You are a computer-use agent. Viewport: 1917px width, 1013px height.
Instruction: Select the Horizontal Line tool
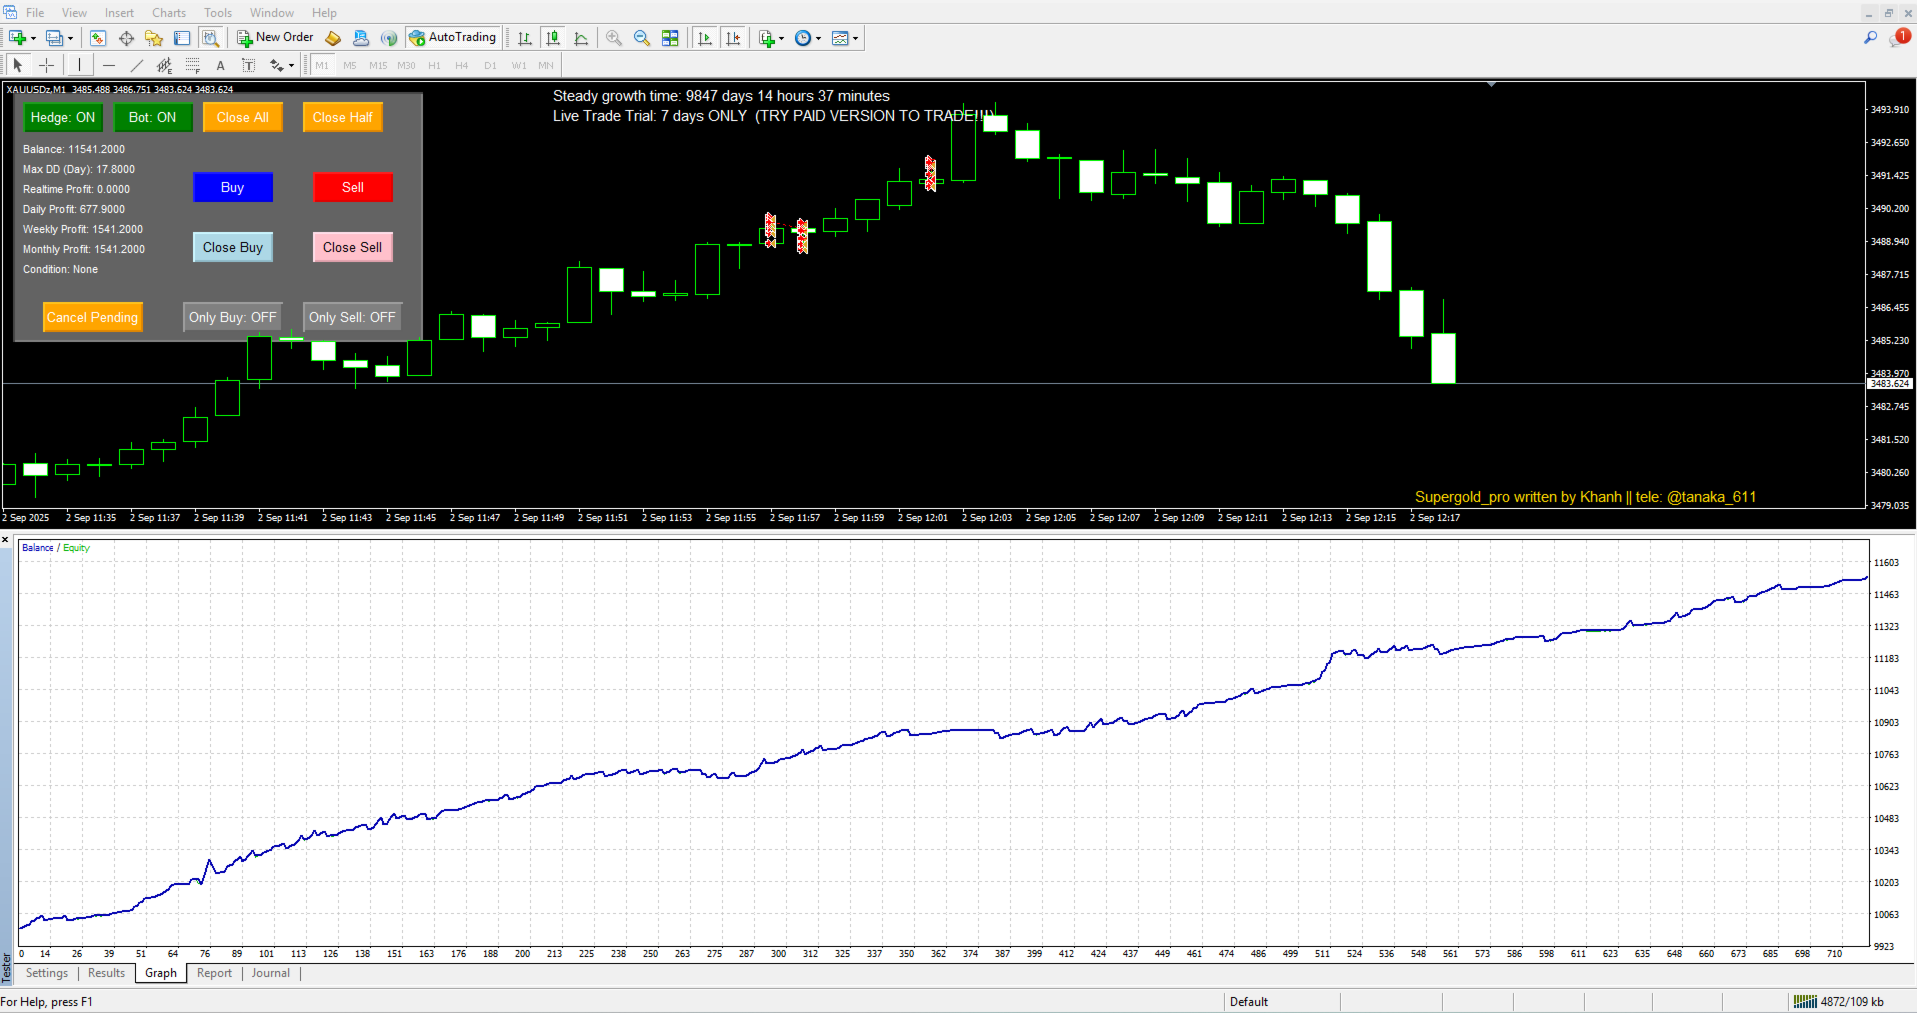(x=109, y=65)
